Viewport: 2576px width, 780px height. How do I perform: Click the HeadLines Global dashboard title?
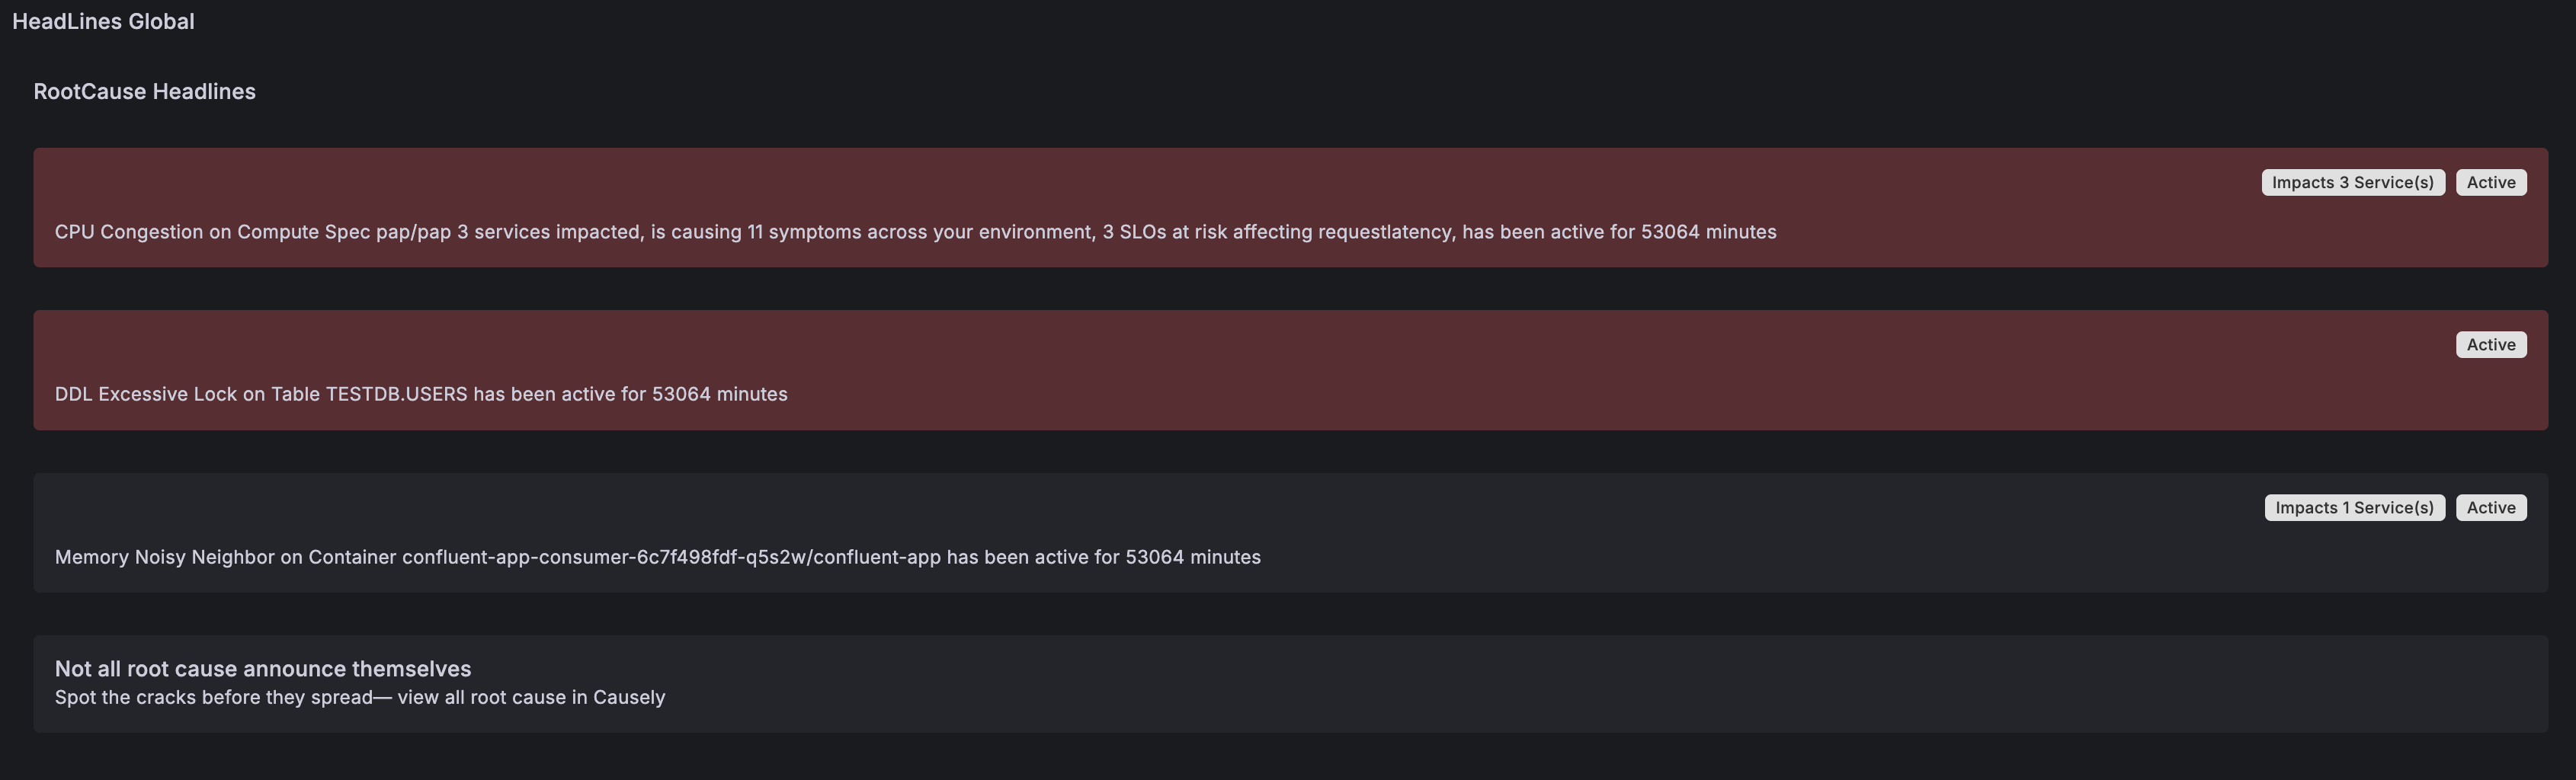coord(103,21)
